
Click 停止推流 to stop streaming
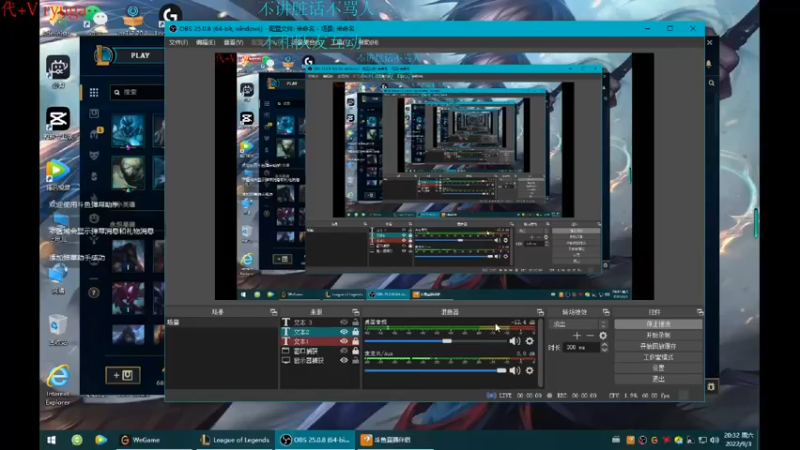658,324
